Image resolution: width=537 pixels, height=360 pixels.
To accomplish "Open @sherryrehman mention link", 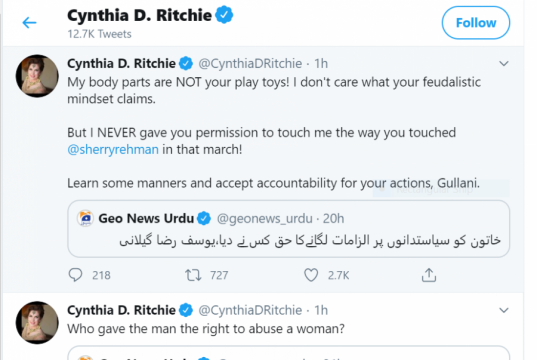I will (x=113, y=150).
